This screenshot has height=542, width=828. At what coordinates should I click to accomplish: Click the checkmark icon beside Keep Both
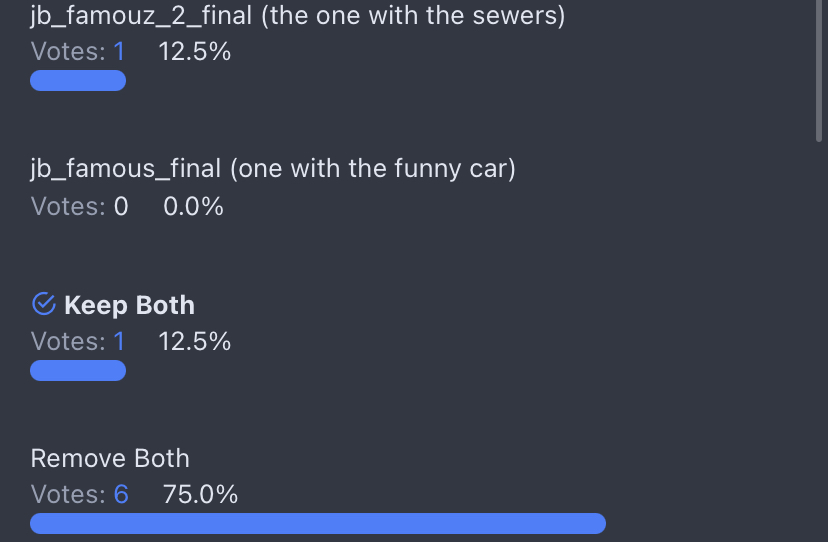point(43,304)
